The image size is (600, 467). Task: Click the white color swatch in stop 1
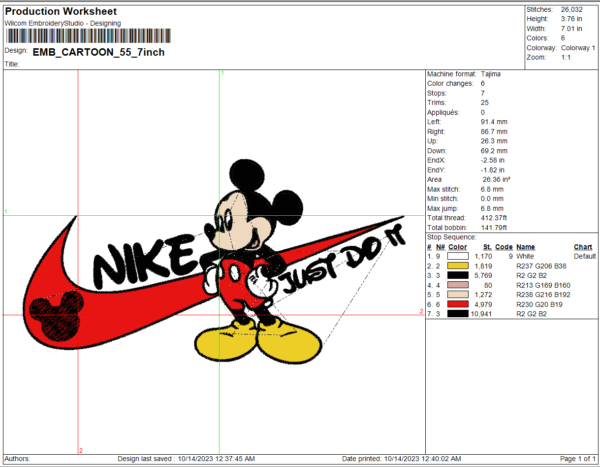(458, 256)
